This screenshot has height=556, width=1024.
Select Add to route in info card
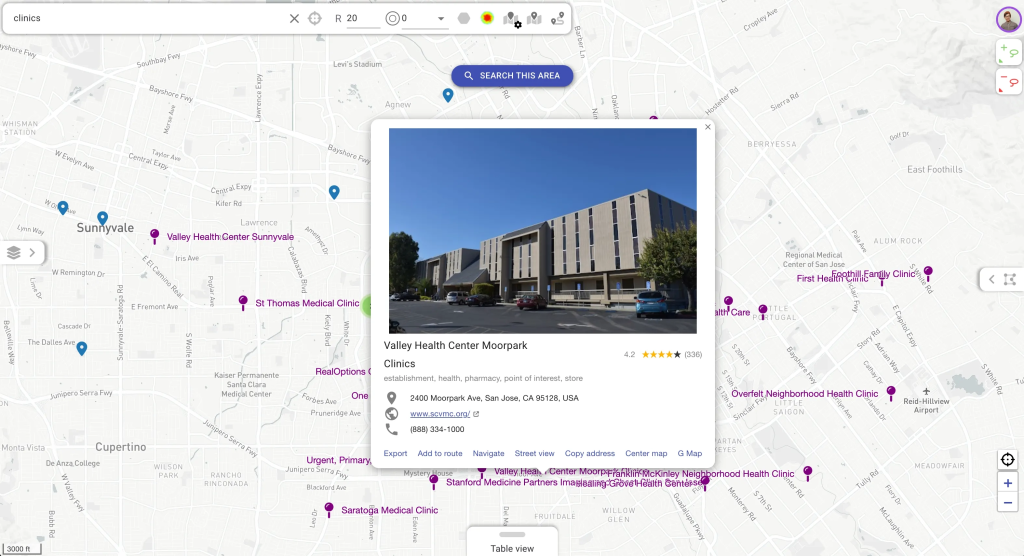click(440, 454)
